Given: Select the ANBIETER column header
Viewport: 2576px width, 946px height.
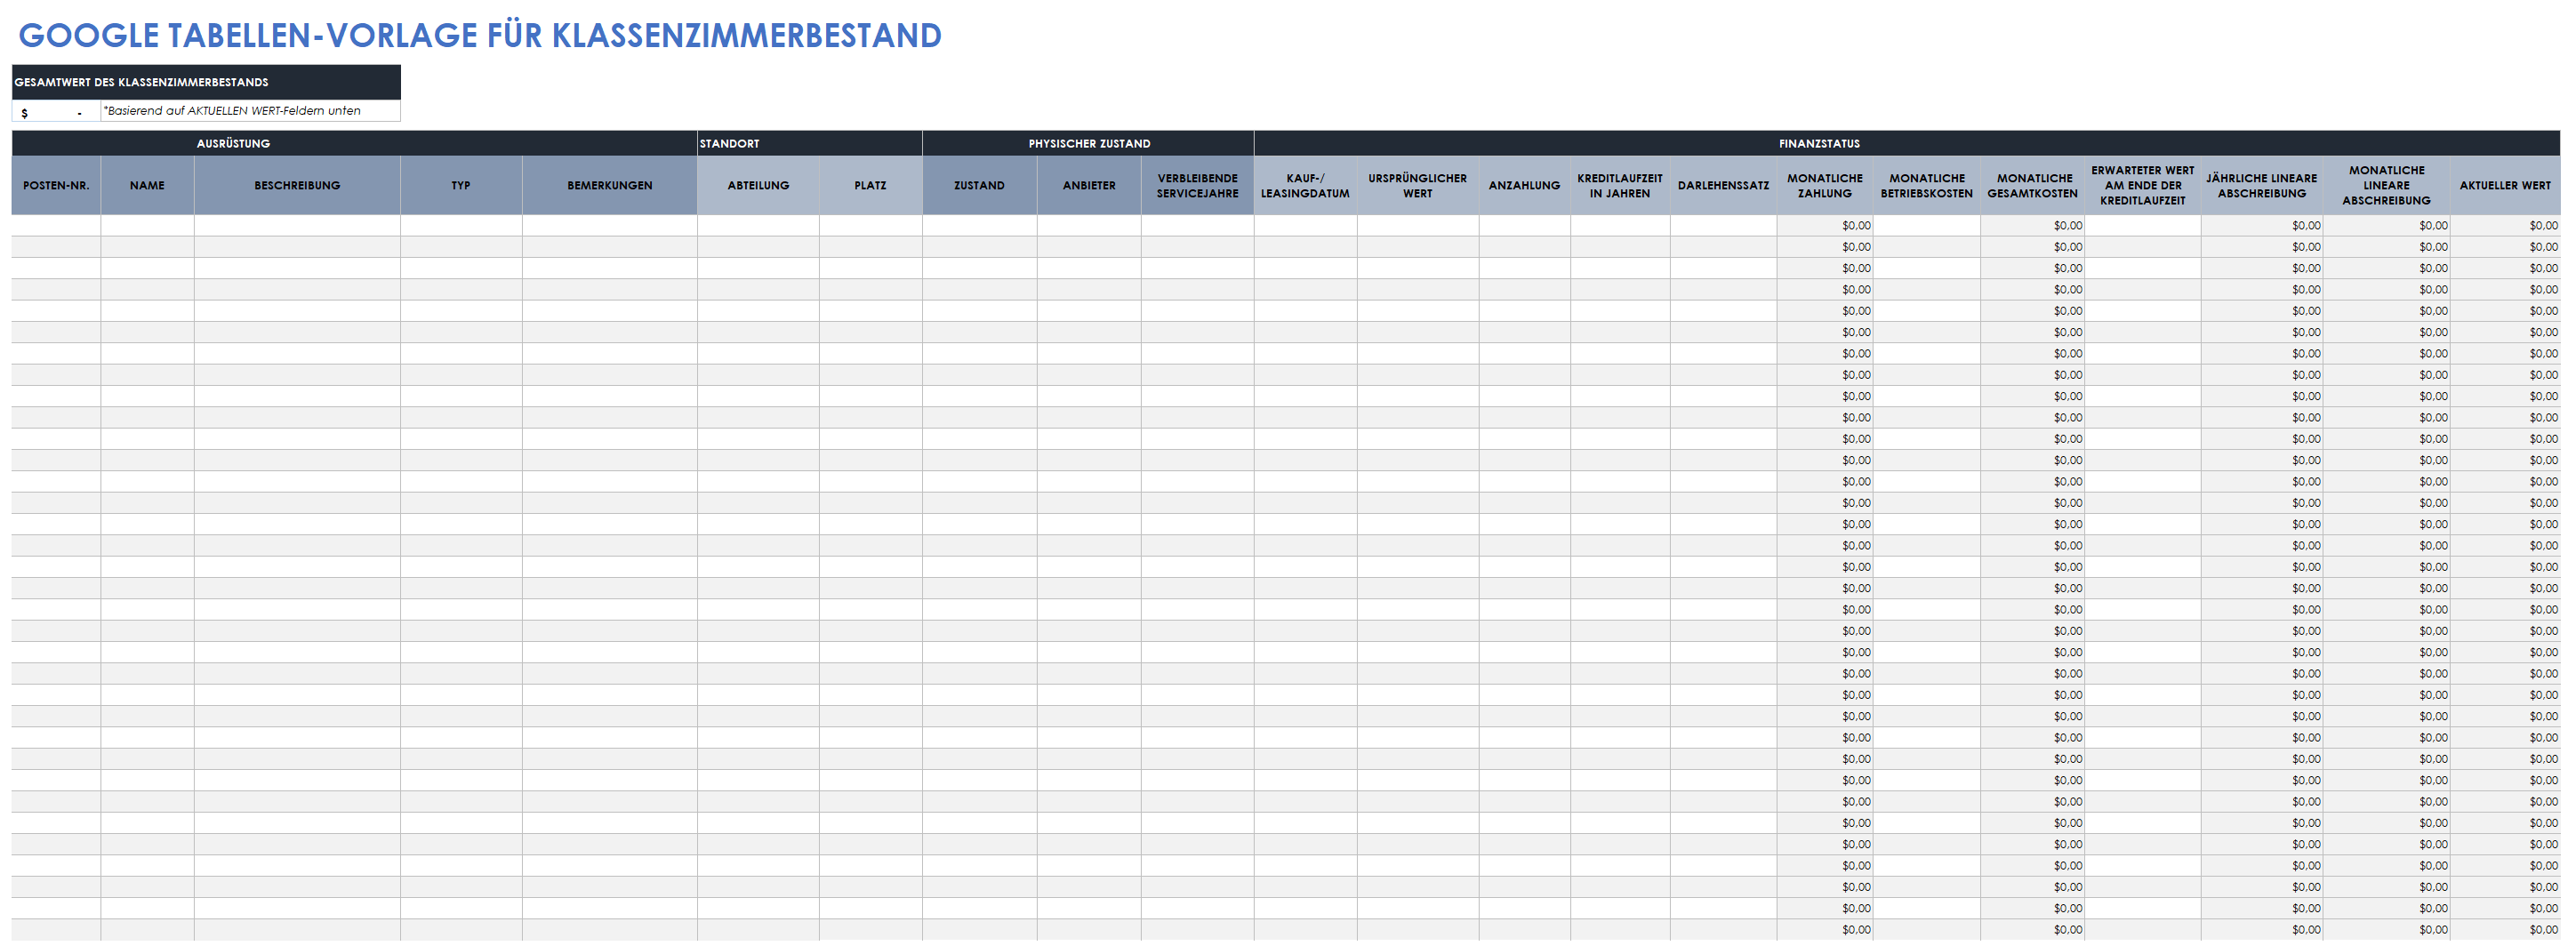Looking at the screenshot, I should (x=1089, y=185).
